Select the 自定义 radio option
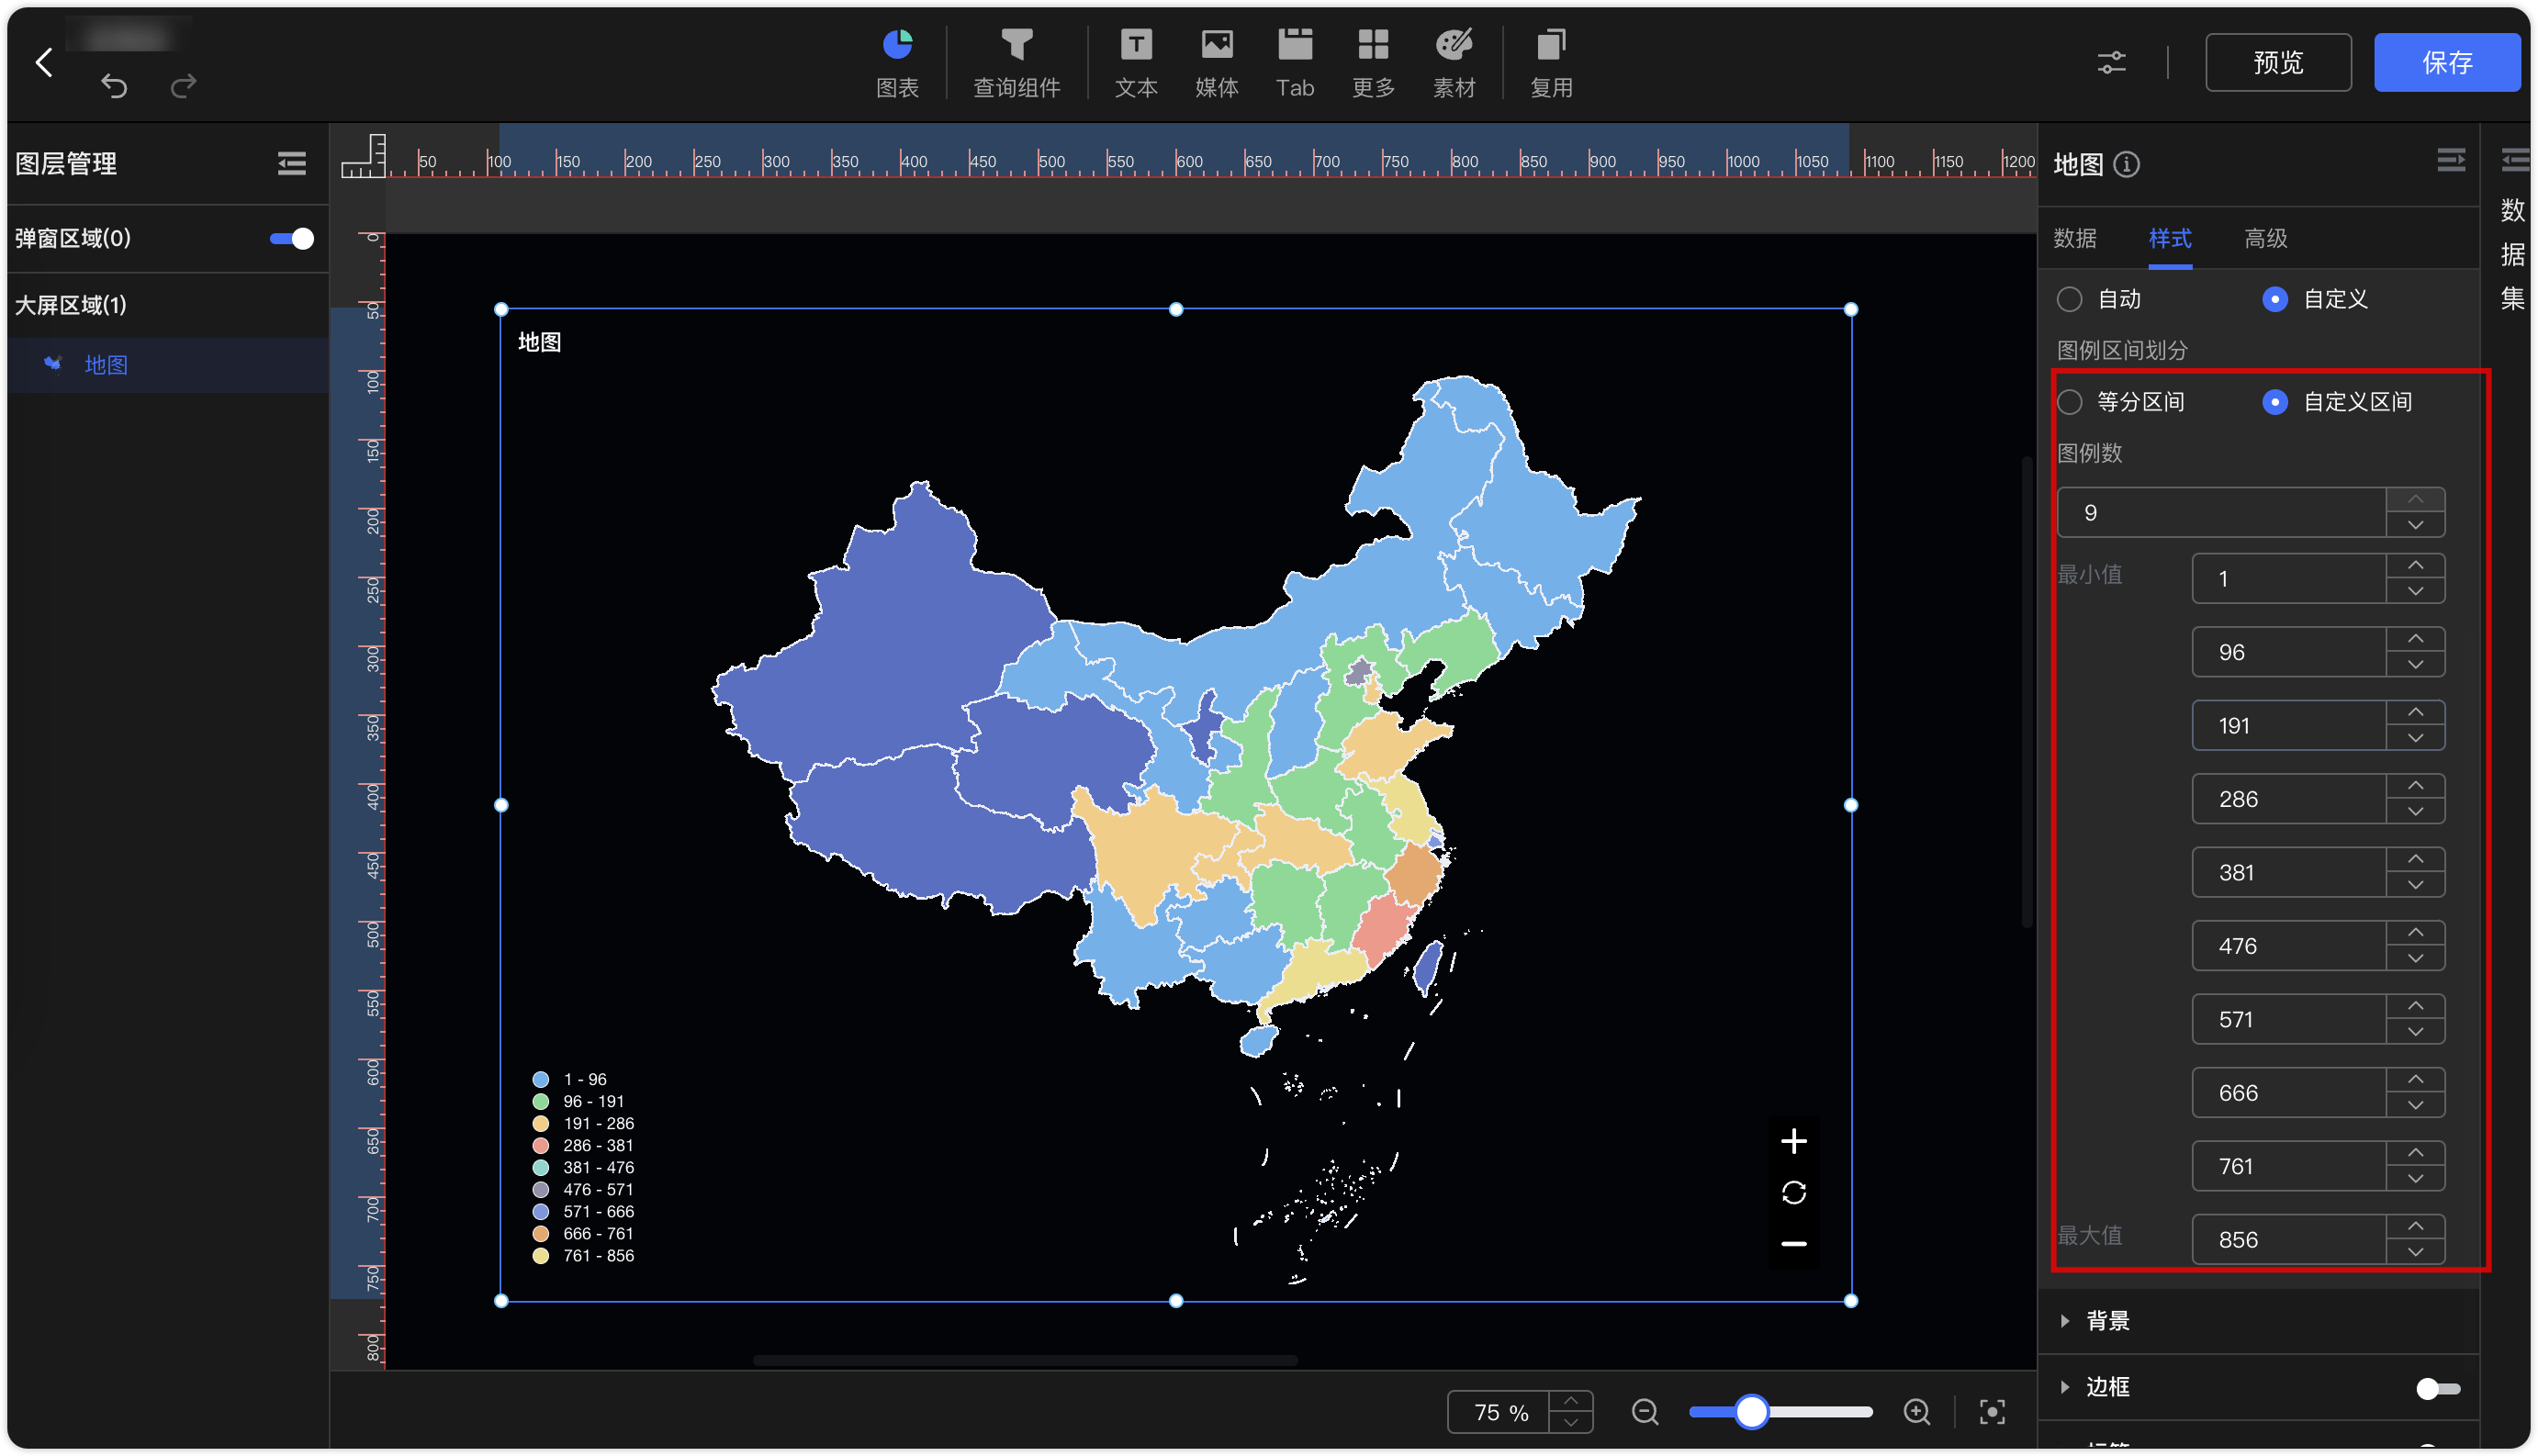 [x=2274, y=299]
